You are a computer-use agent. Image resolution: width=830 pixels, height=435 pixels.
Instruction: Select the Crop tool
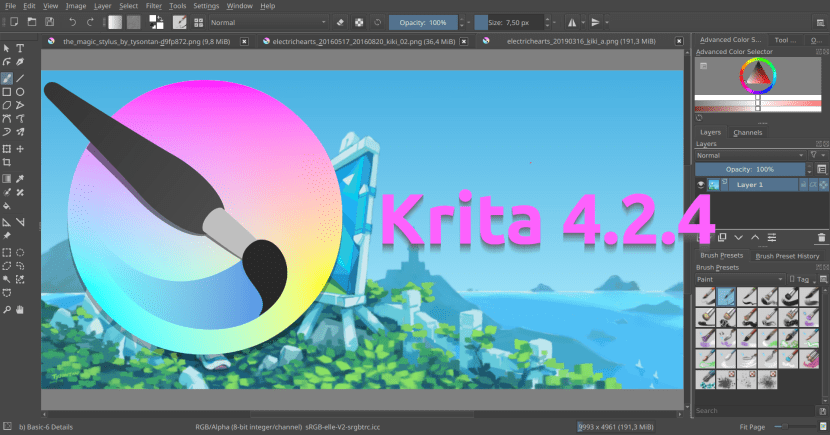pos(7,162)
